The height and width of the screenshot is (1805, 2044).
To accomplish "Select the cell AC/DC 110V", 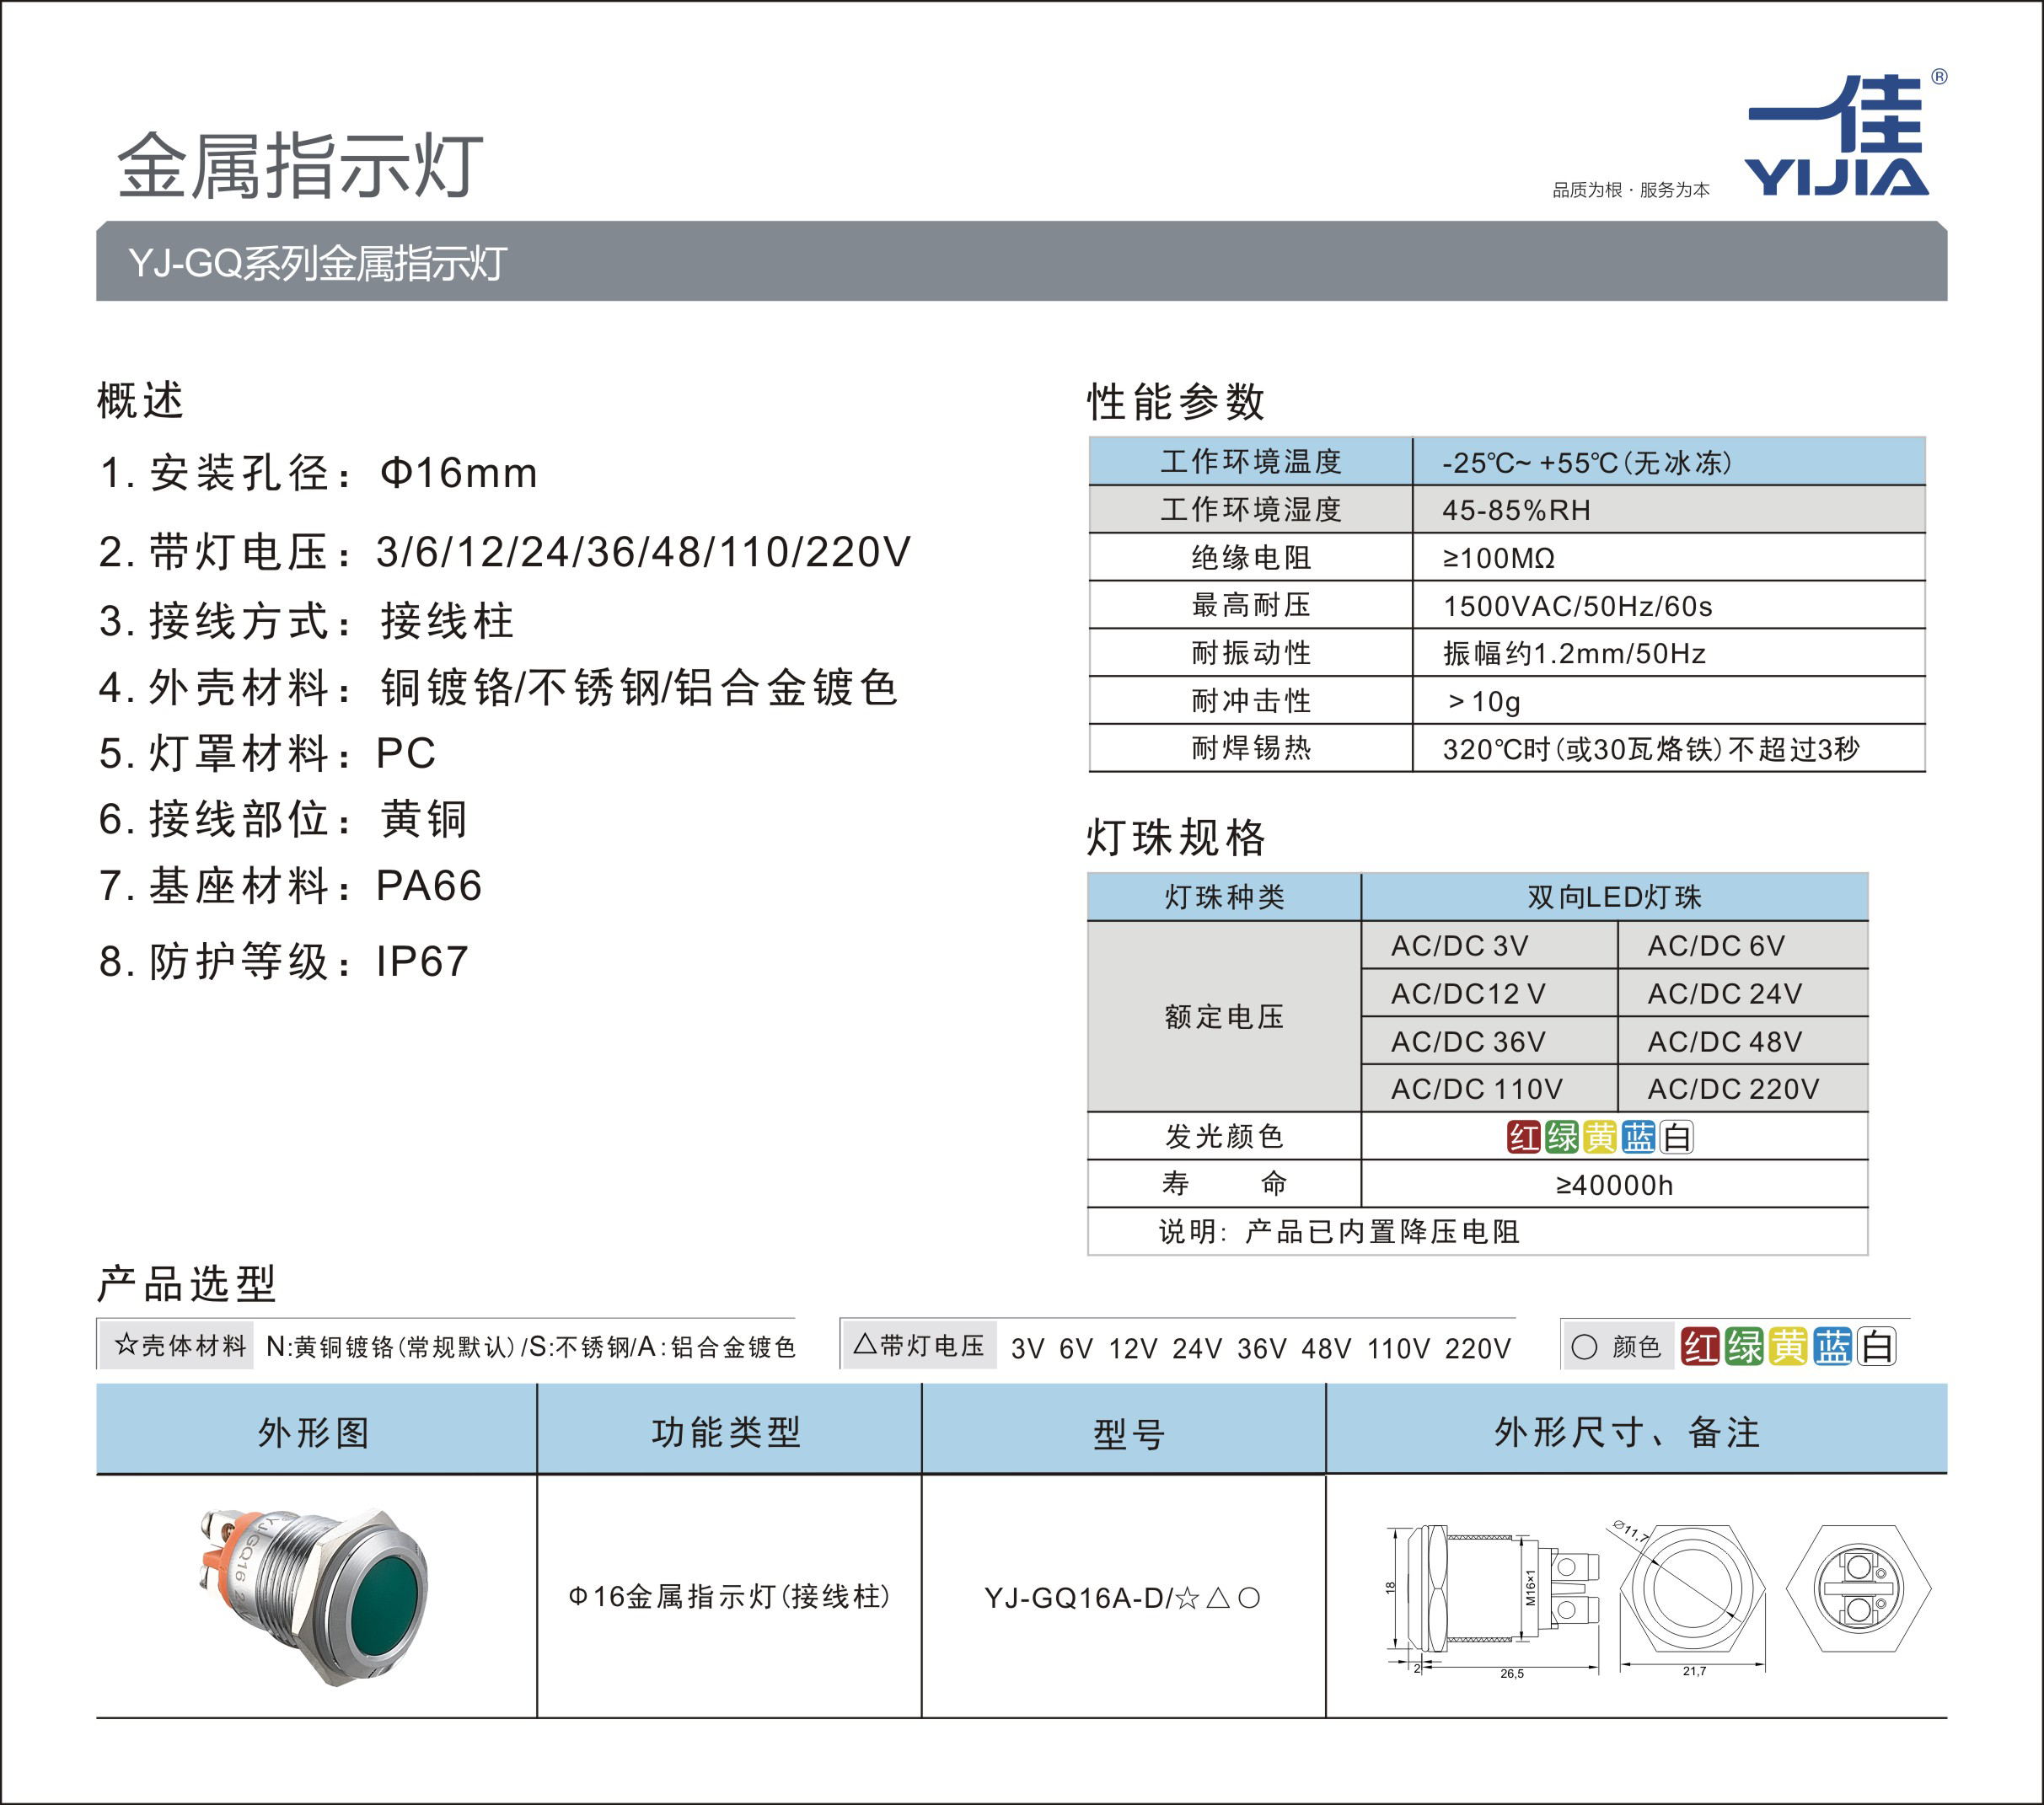I will [x=1489, y=1088].
